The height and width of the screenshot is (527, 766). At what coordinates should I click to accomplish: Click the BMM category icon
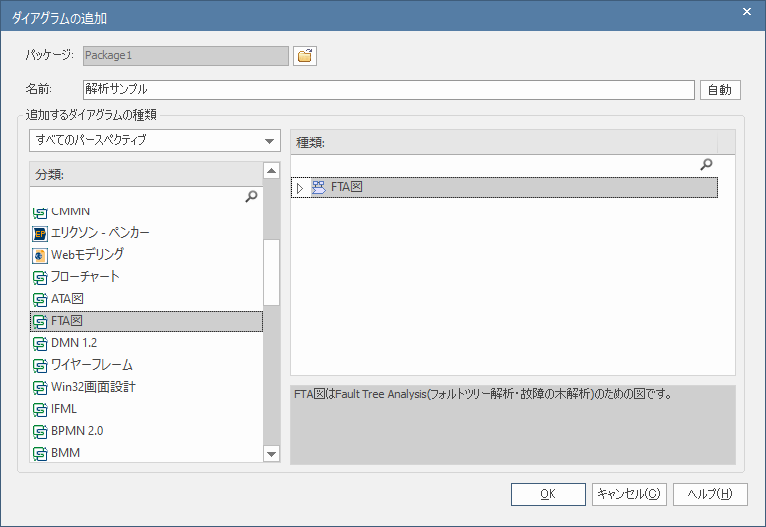tap(40, 453)
